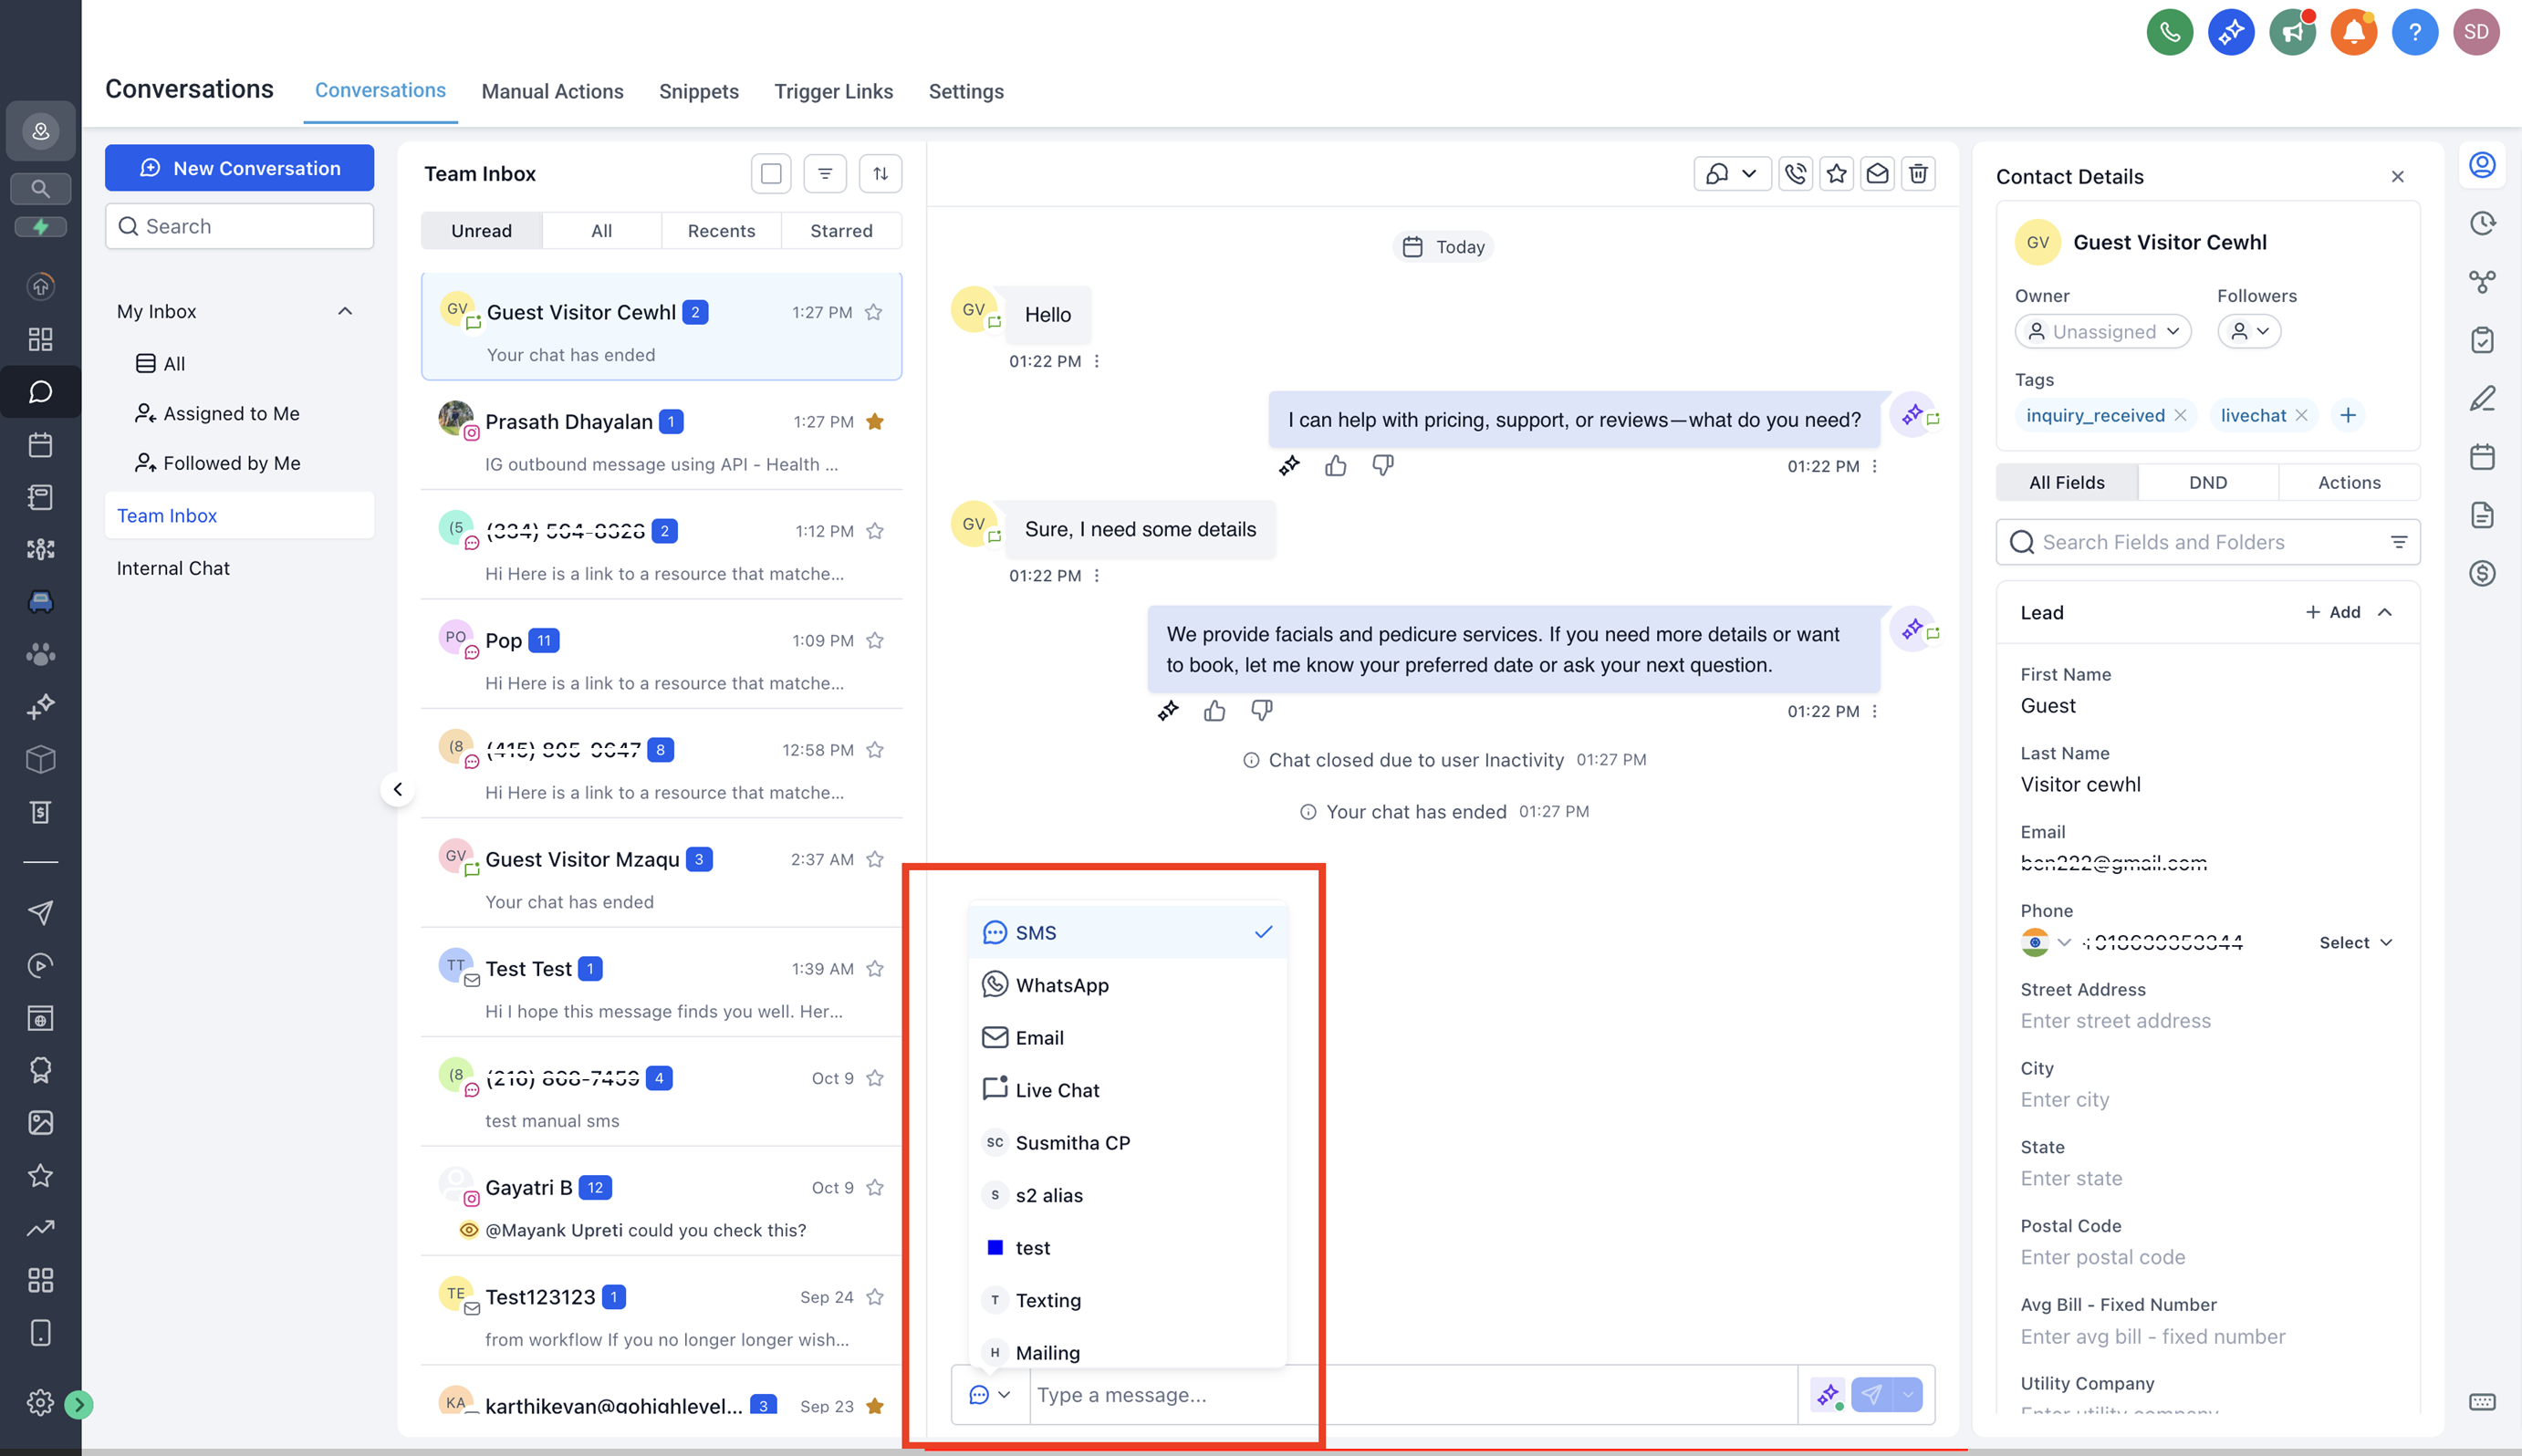The height and width of the screenshot is (1456, 2522).
Task: Unstar the Prasath Dhayalan conversation
Action: [875, 422]
